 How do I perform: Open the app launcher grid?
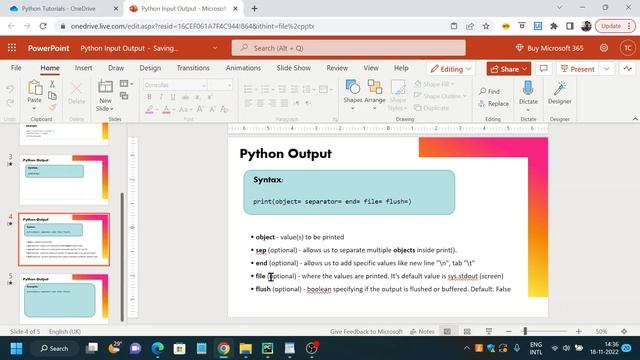tap(12, 48)
